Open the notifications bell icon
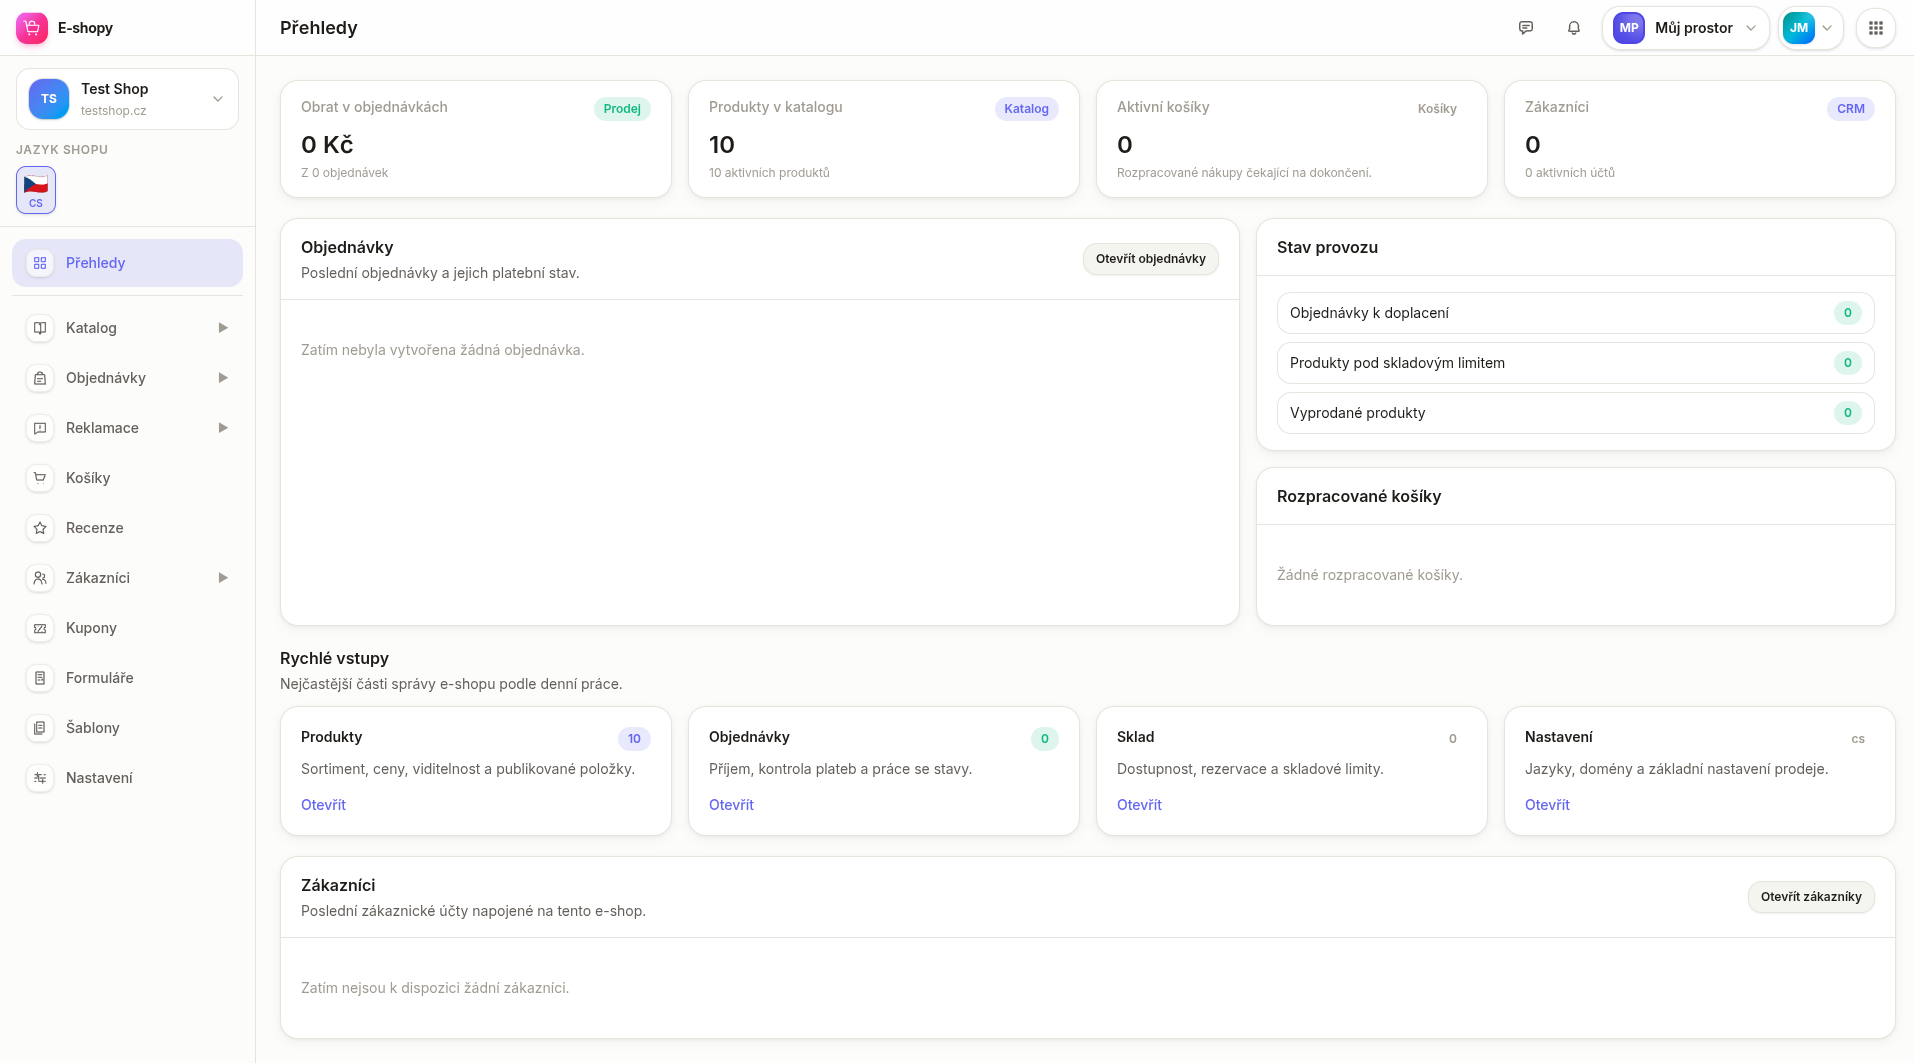The width and height of the screenshot is (1914, 1063). click(1574, 28)
